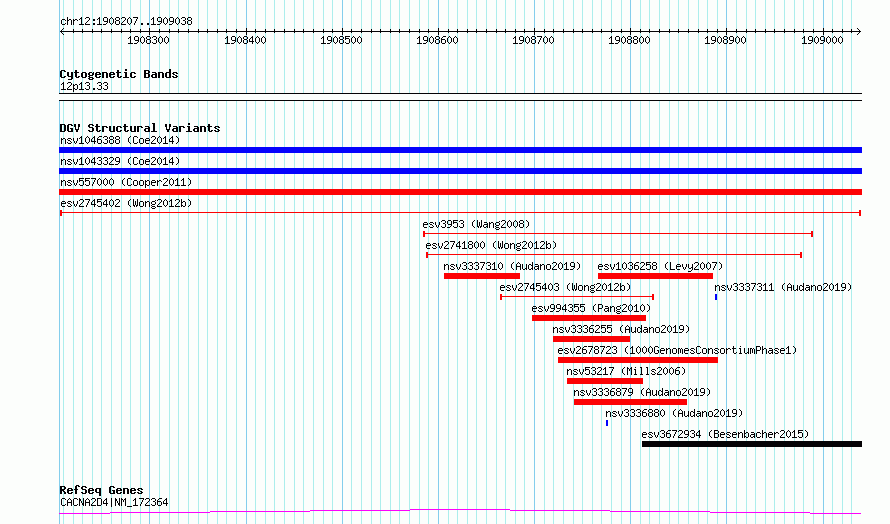
Task: Select the red bar under esv994355
Action: (x=589, y=318)
